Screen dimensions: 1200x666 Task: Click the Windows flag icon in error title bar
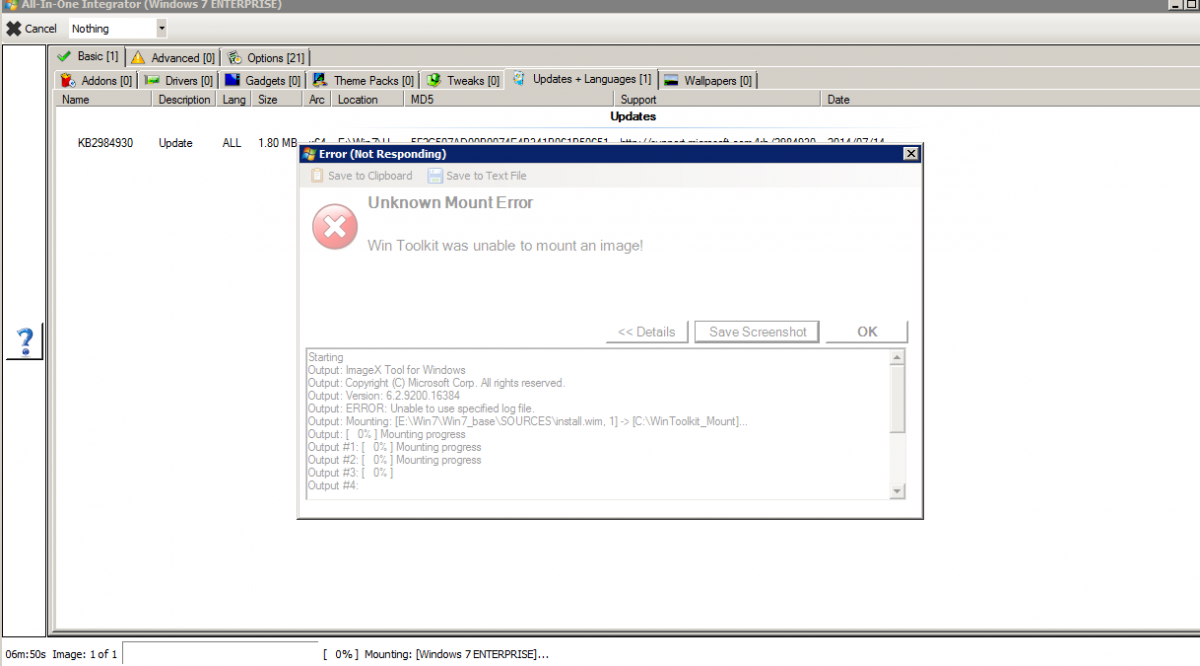click(309, 154)
